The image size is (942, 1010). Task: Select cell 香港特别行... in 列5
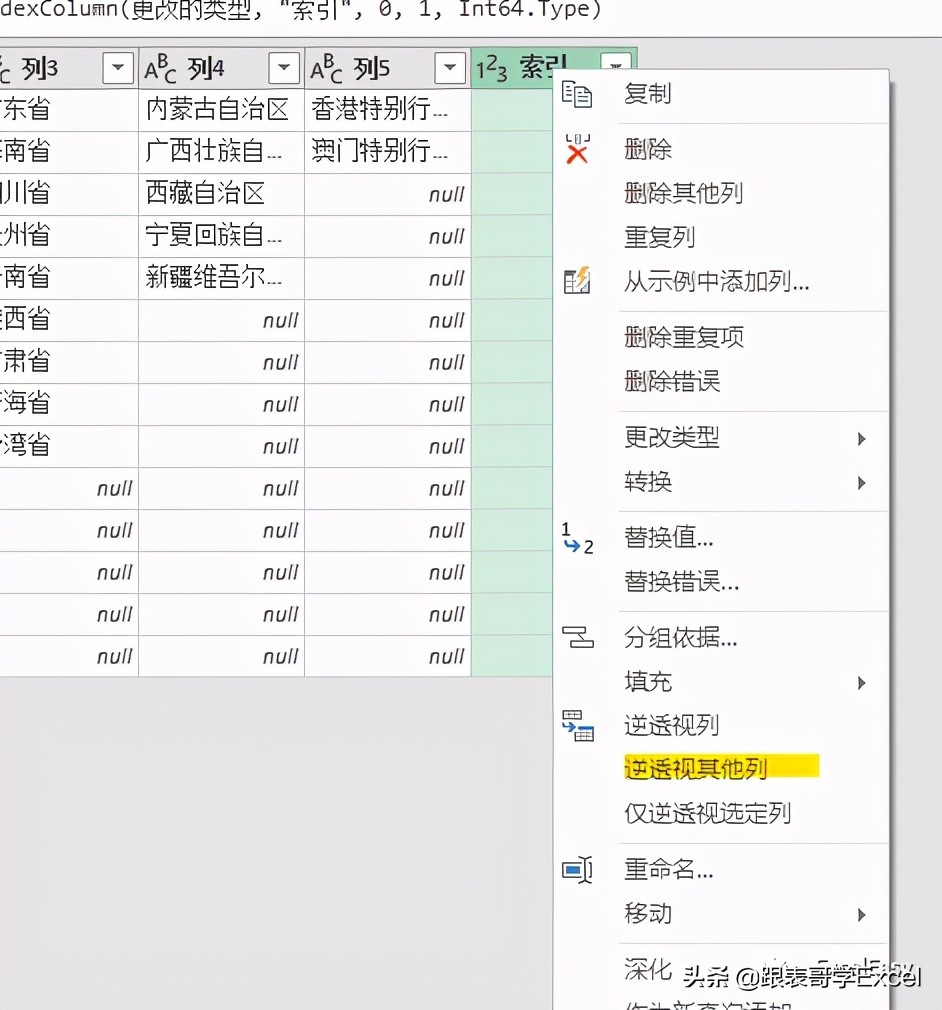pos(387,110)
